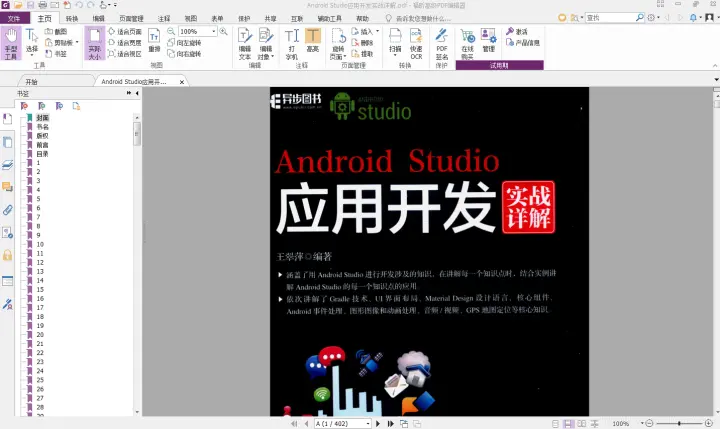
Task: Click the Find (查找) search field
Action: click(x=611, y=17)
